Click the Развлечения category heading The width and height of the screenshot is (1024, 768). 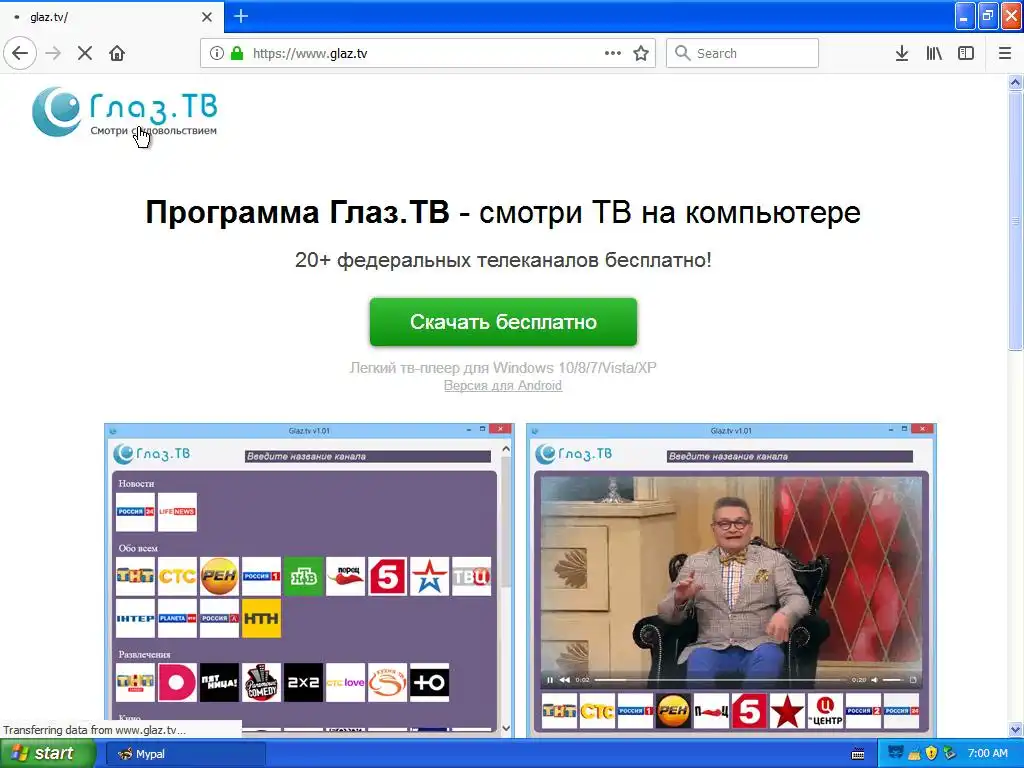click(144, 654)
